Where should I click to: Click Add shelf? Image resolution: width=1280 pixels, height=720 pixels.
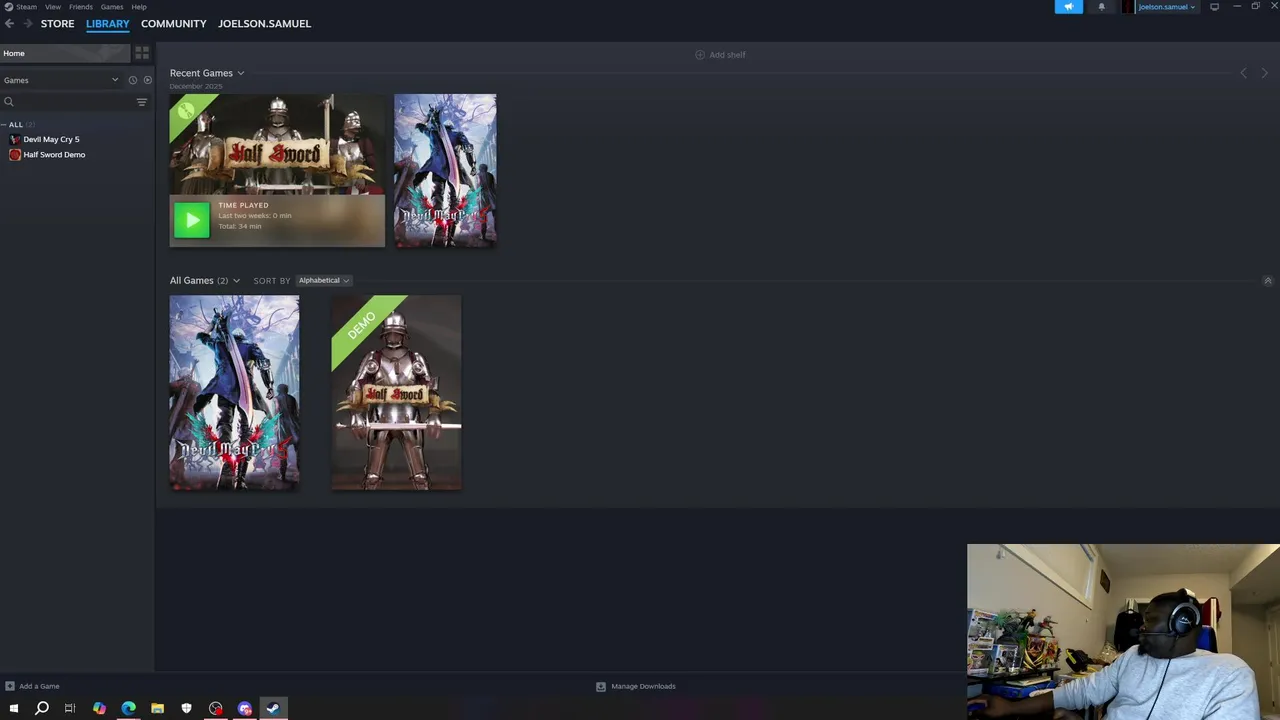(720, 55)
